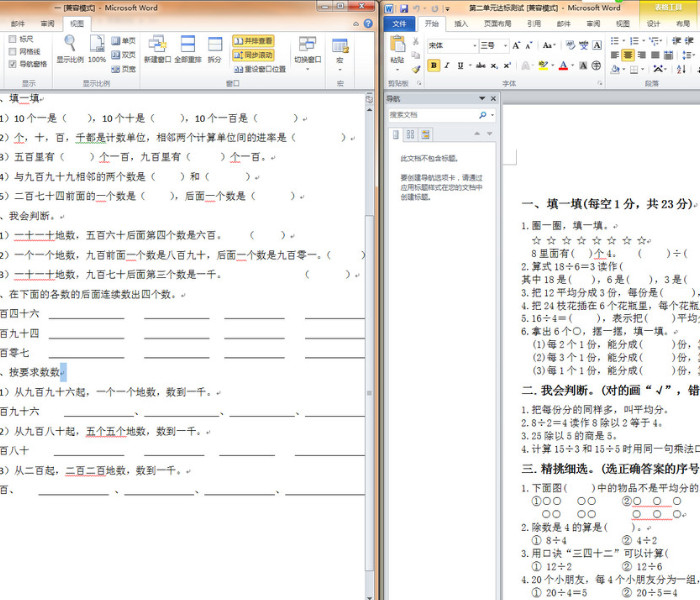Click Align Right icon
The image size is (700, 600).
642,55
